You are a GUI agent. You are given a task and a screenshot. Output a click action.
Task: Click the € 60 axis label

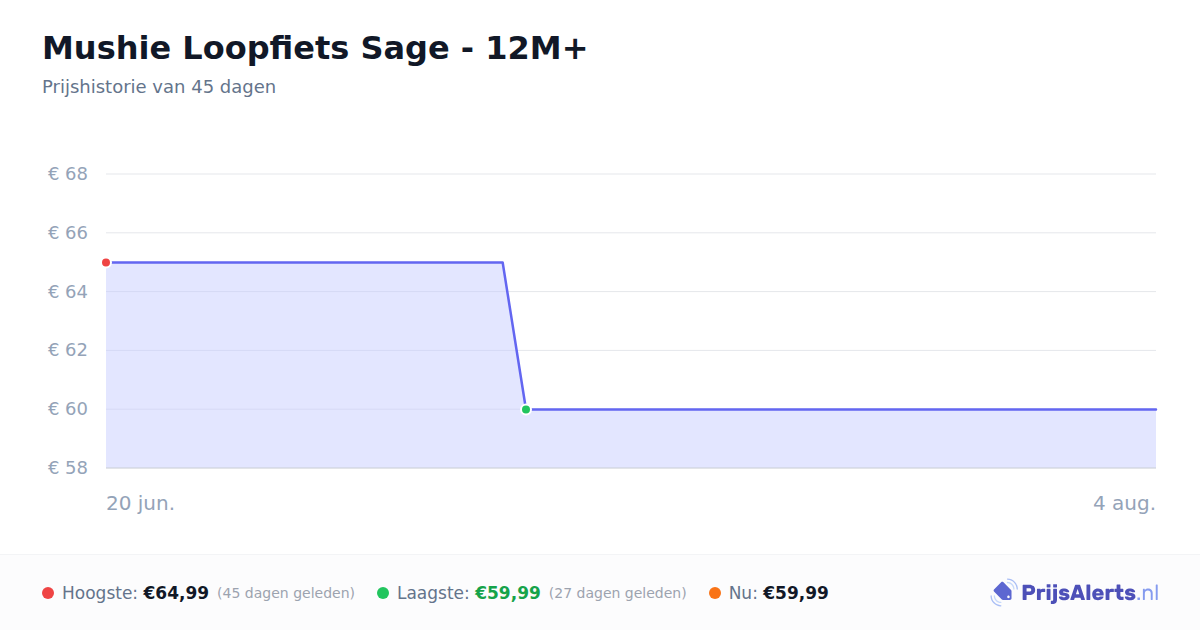(x=68, y=409)
